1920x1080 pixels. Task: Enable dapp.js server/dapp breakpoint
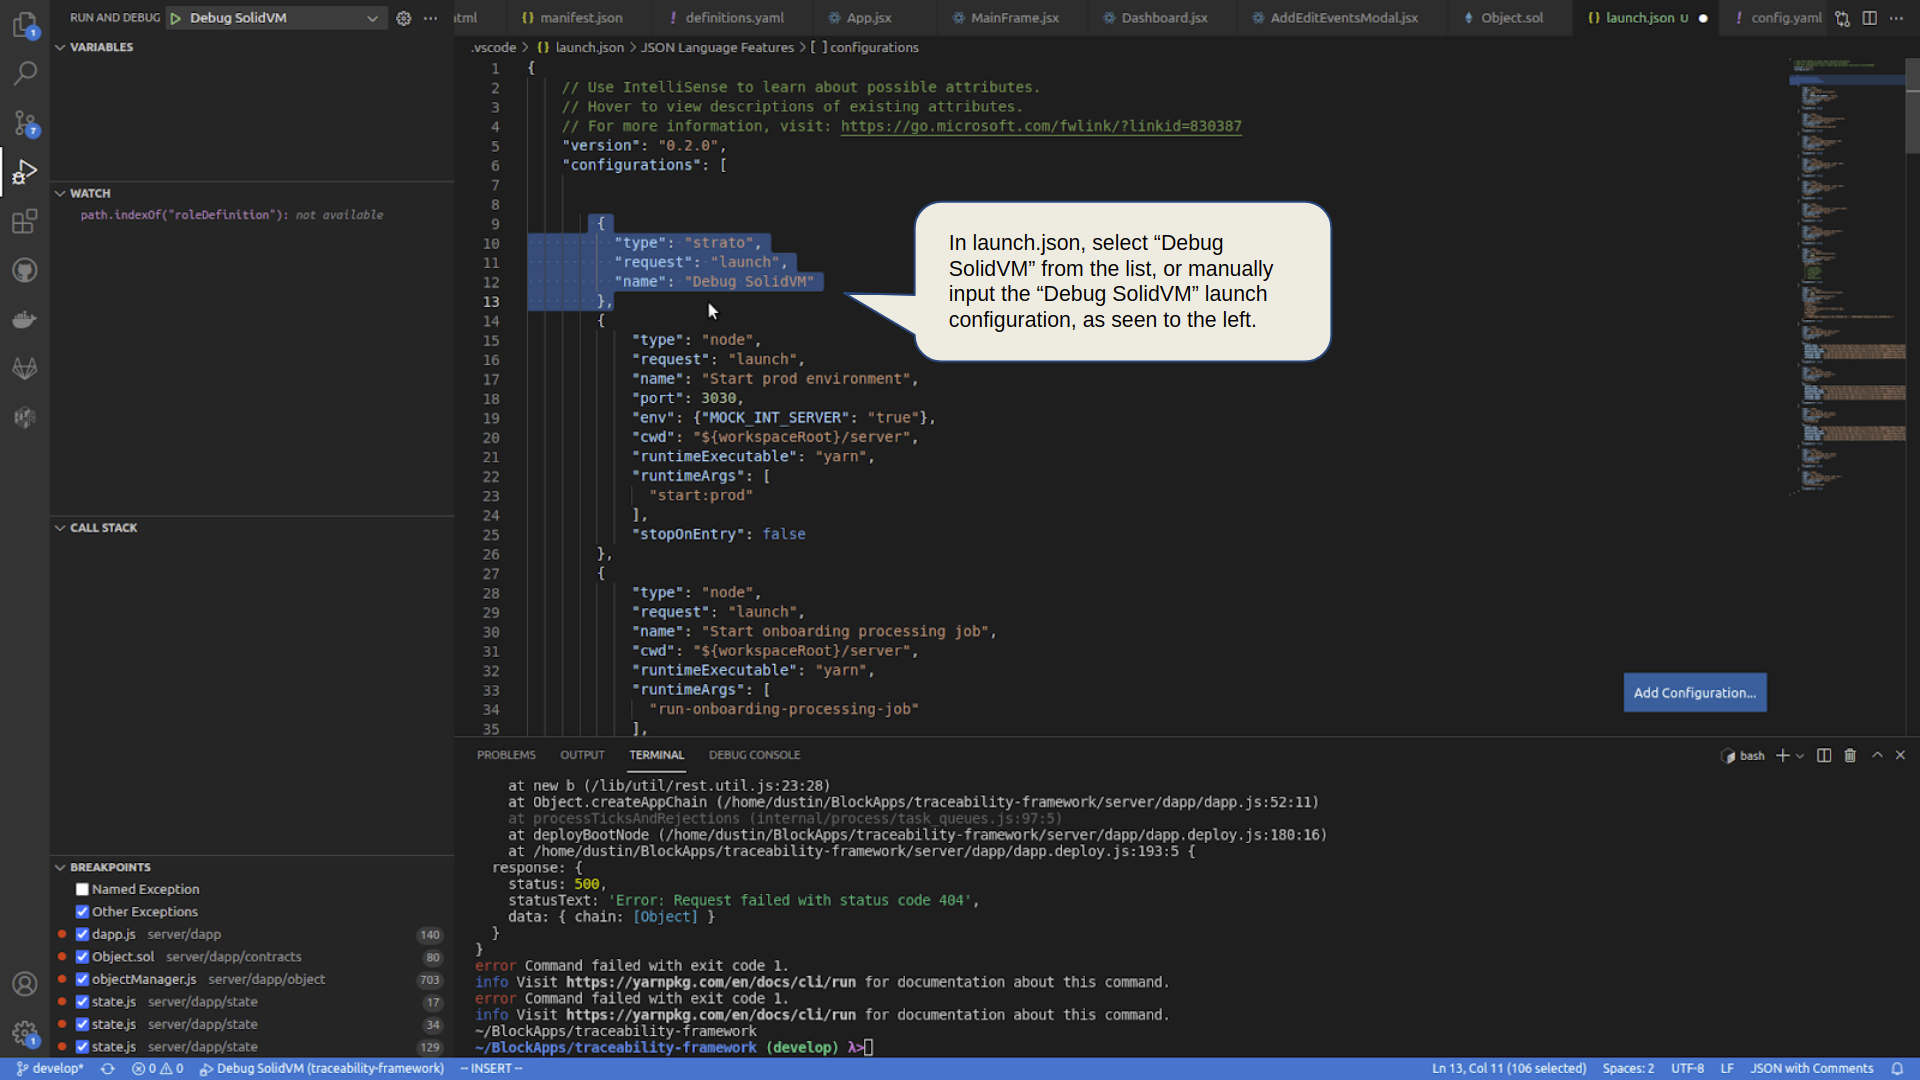pyautogui.click(x=82, y=934)
